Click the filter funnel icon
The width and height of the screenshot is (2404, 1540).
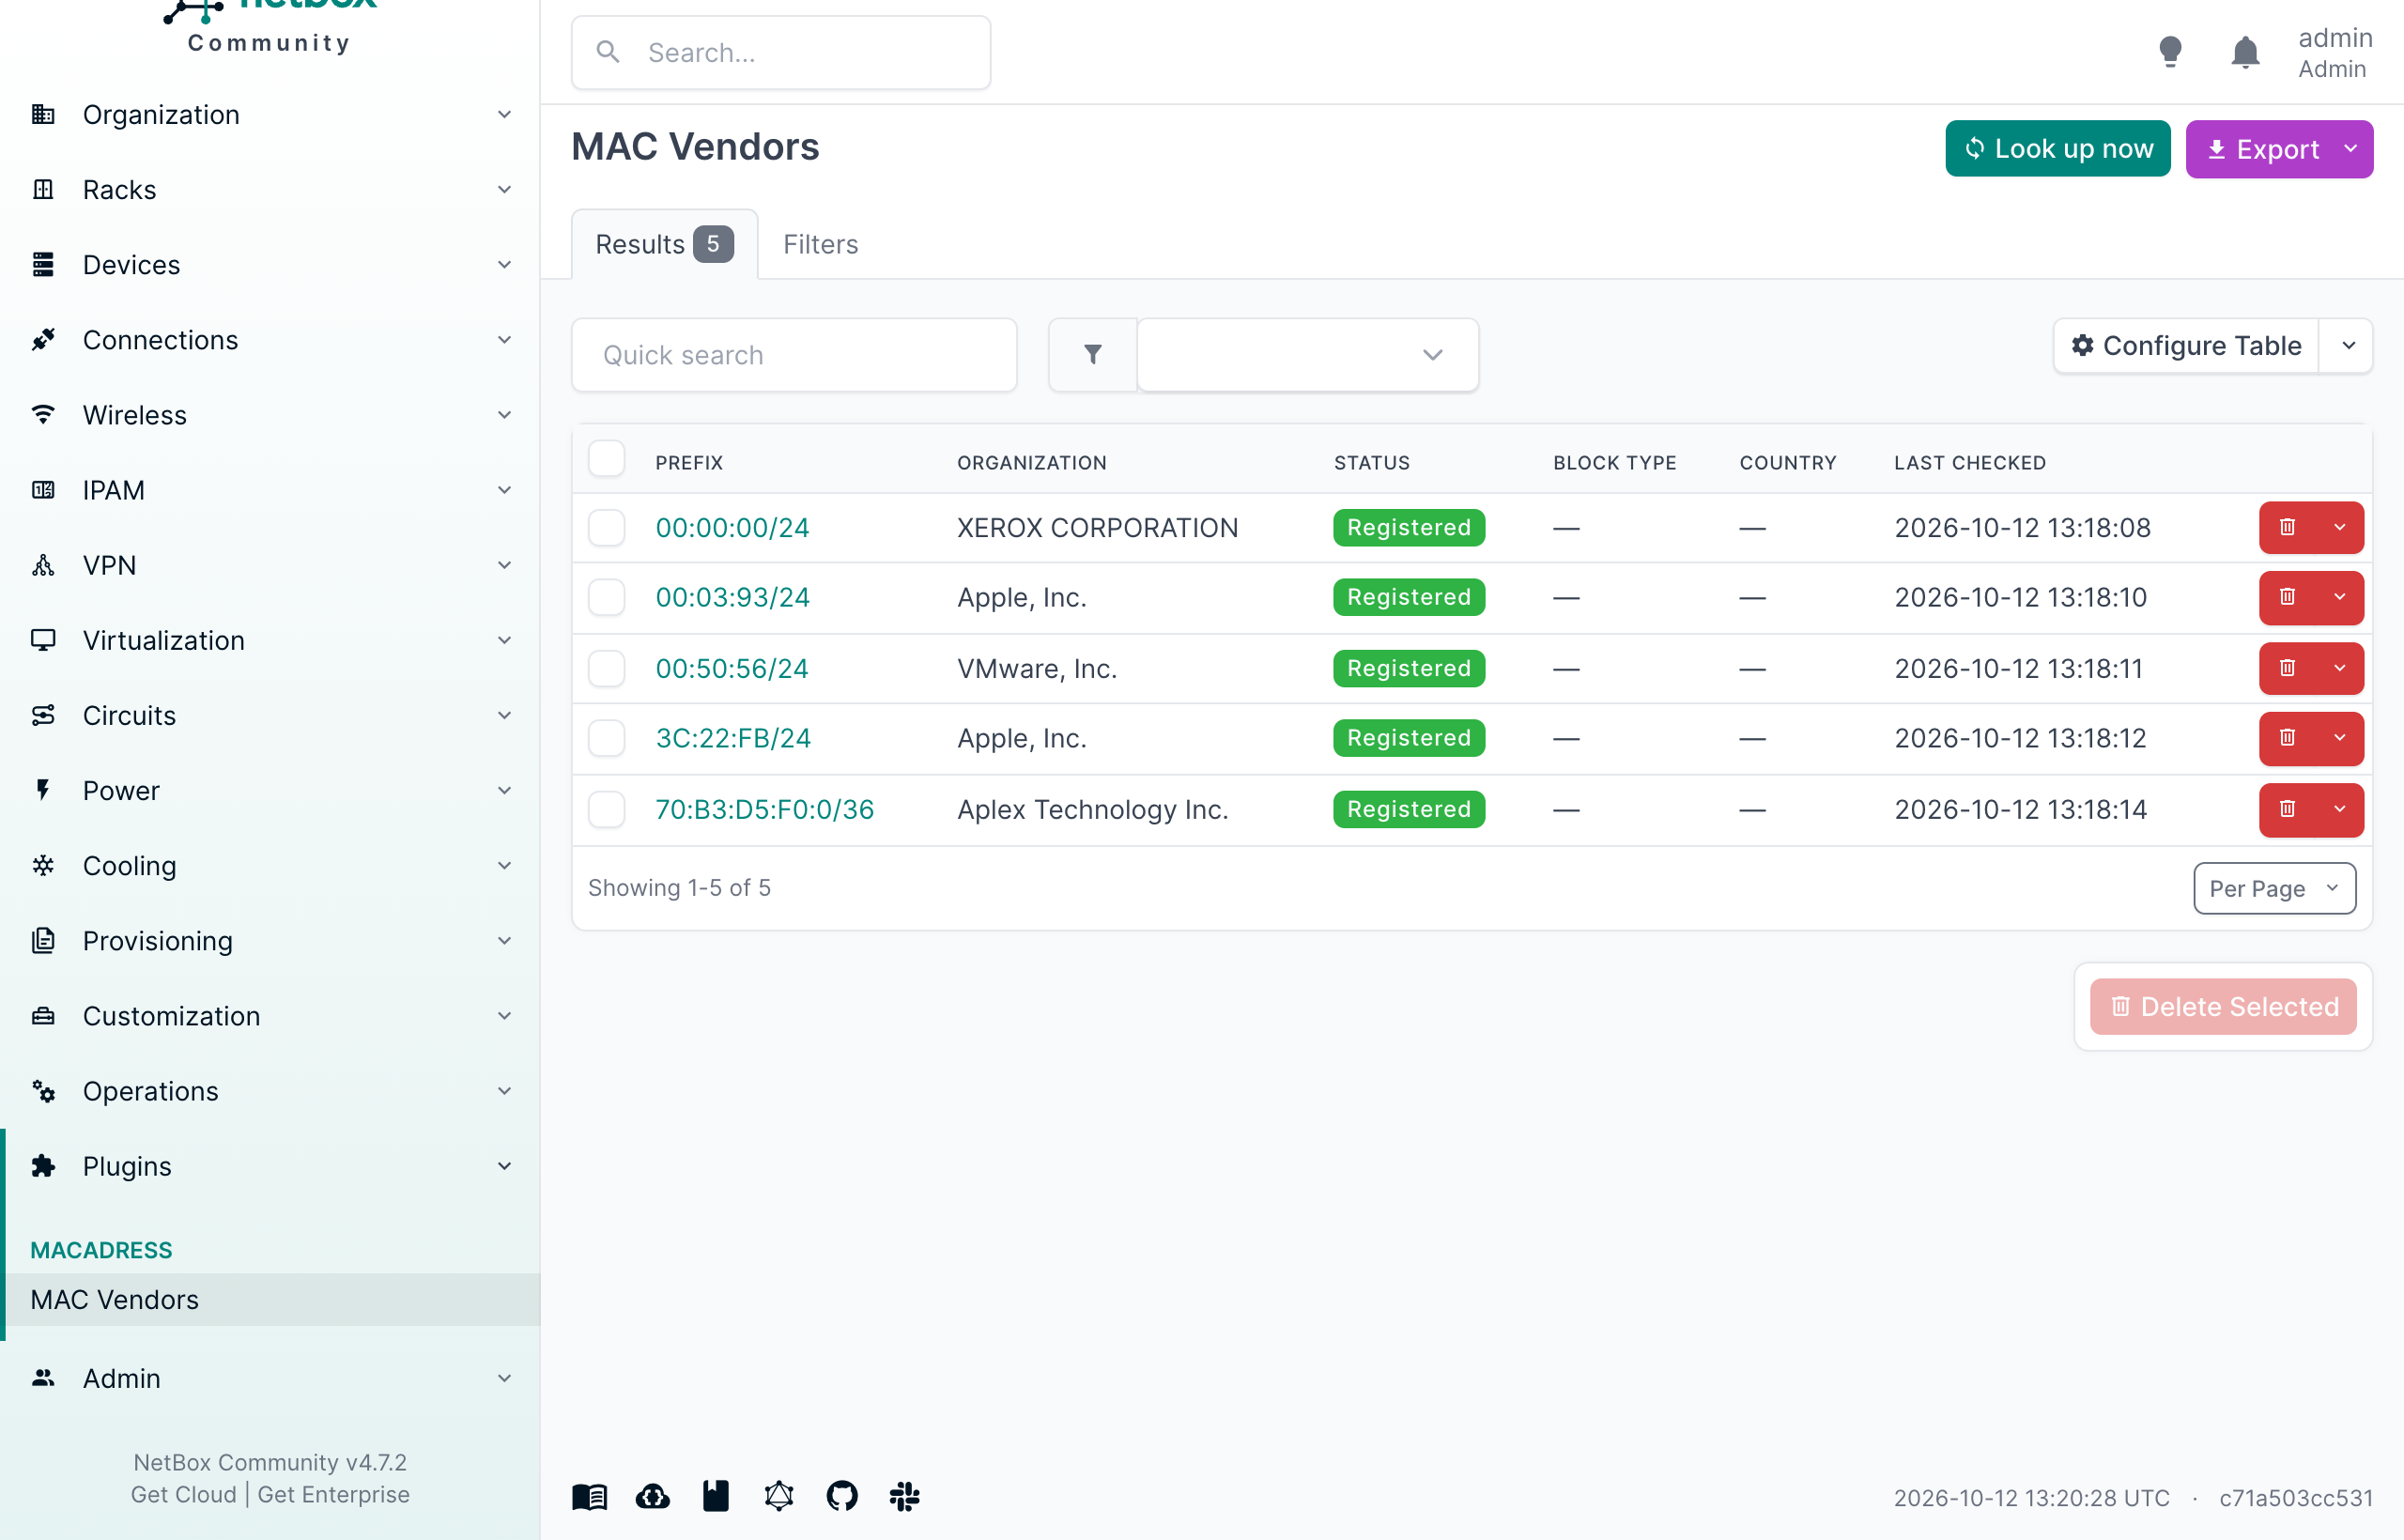point(1092,355)
